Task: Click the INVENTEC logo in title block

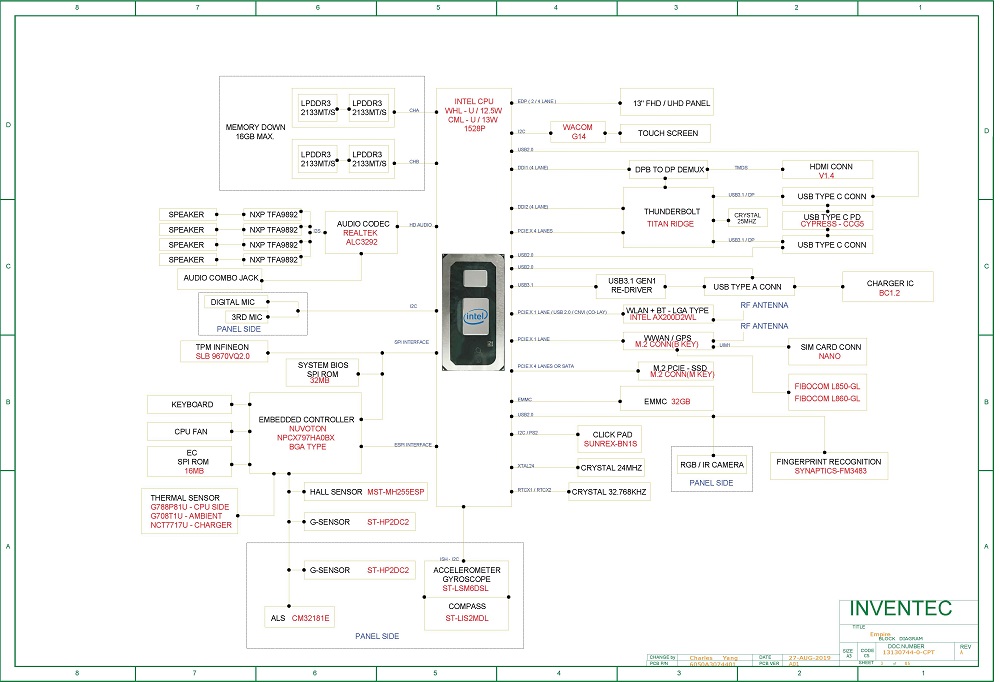Action: click(901, 609)
